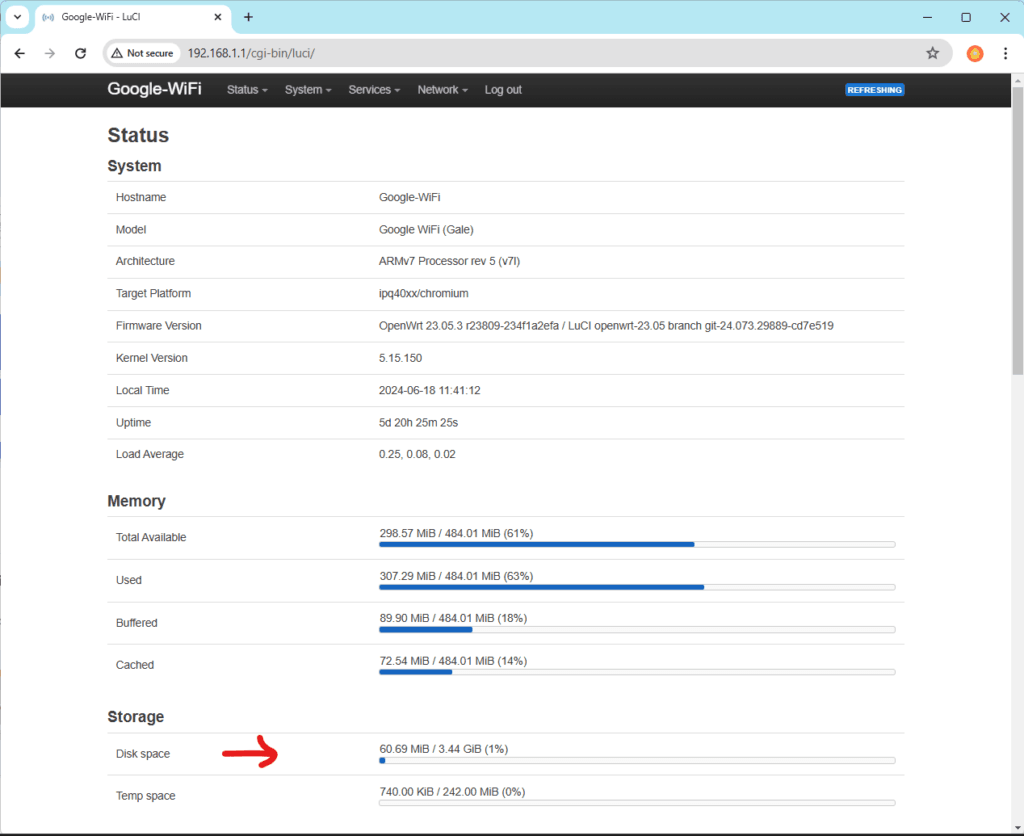Click the Not secure site info badge
The width and height of the screenshot is (1024, 836).
click(x=142, y=54)
